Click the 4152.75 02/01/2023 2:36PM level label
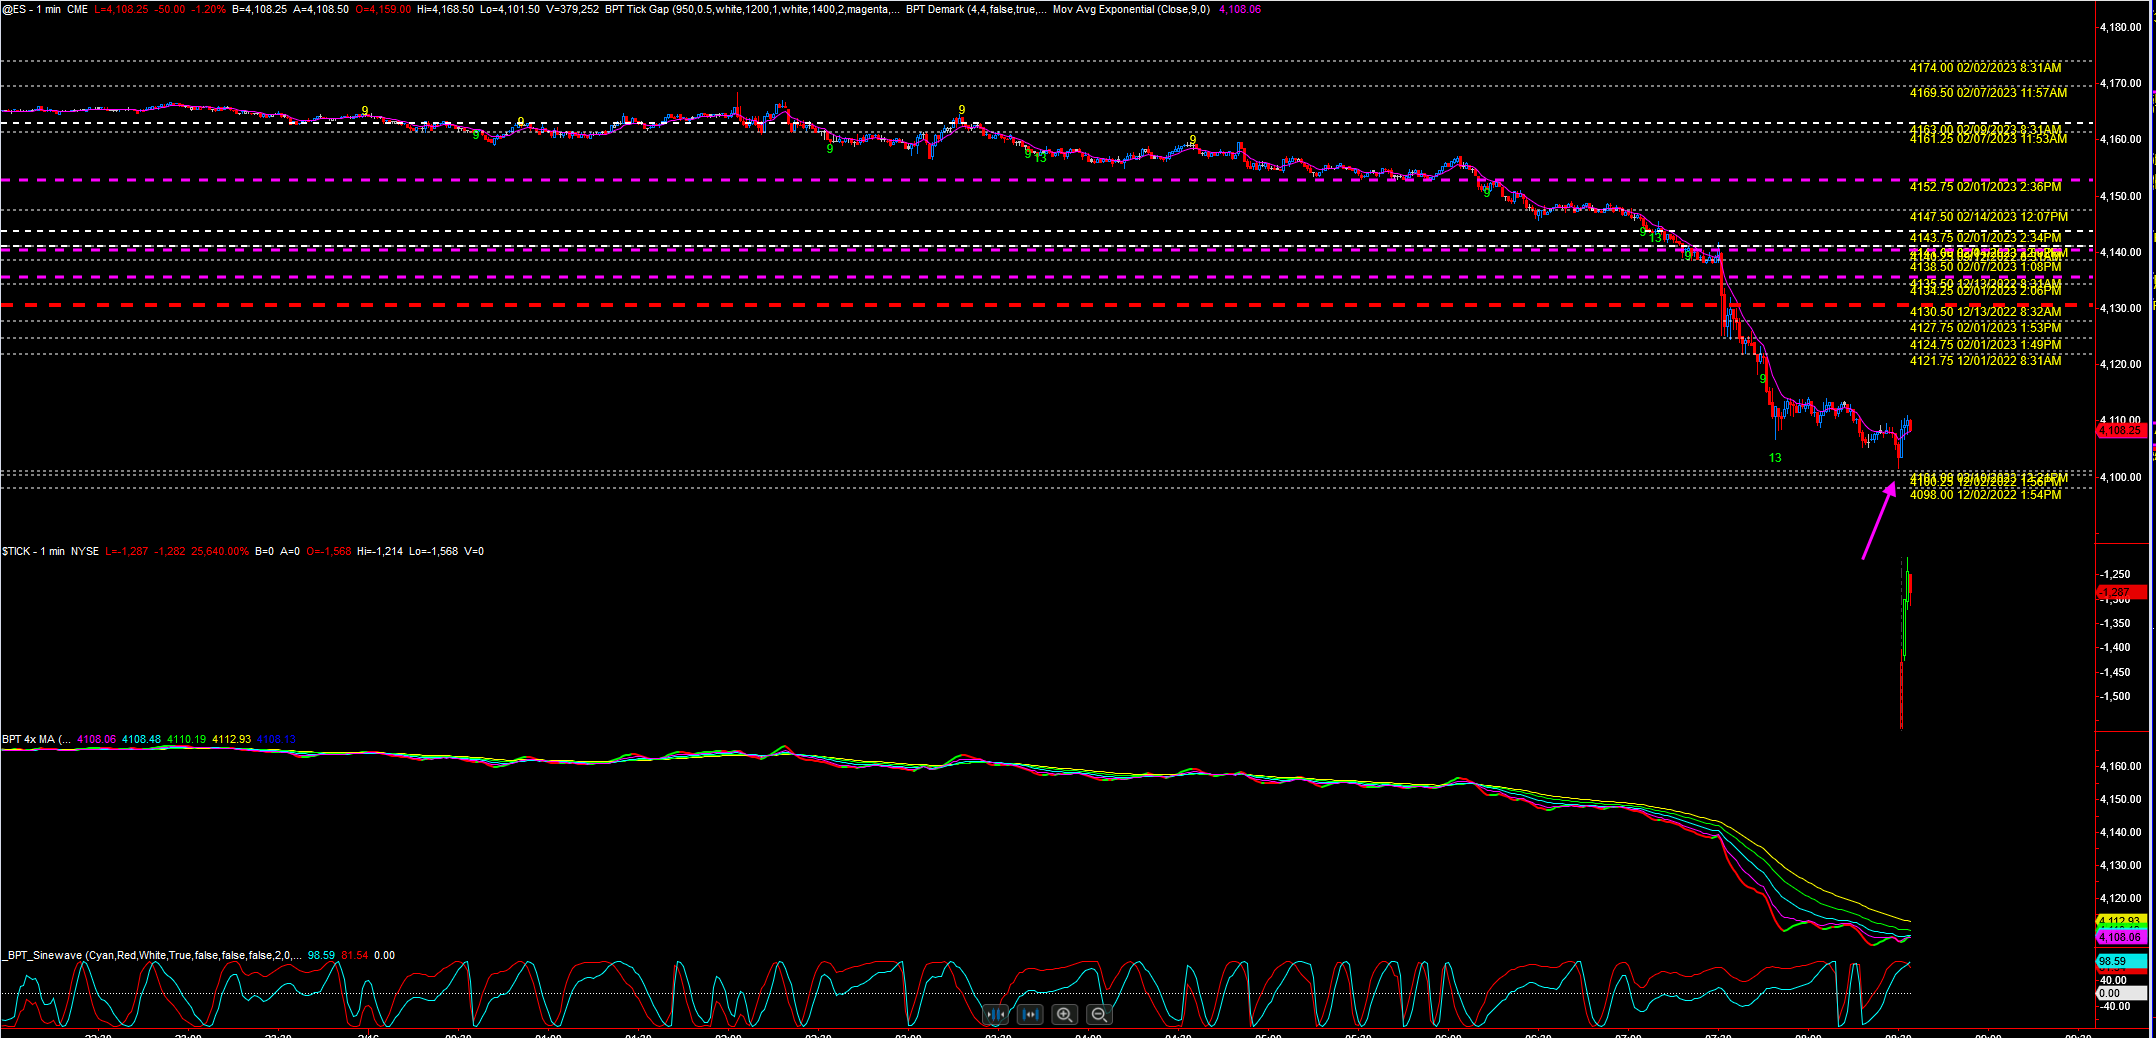Viewport: 2156px width, 1038px height. point(1985,187)
